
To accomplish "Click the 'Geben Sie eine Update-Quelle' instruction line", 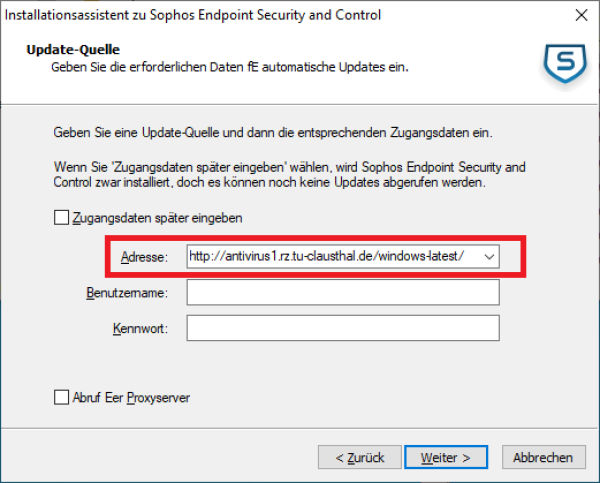I will 271,132.
